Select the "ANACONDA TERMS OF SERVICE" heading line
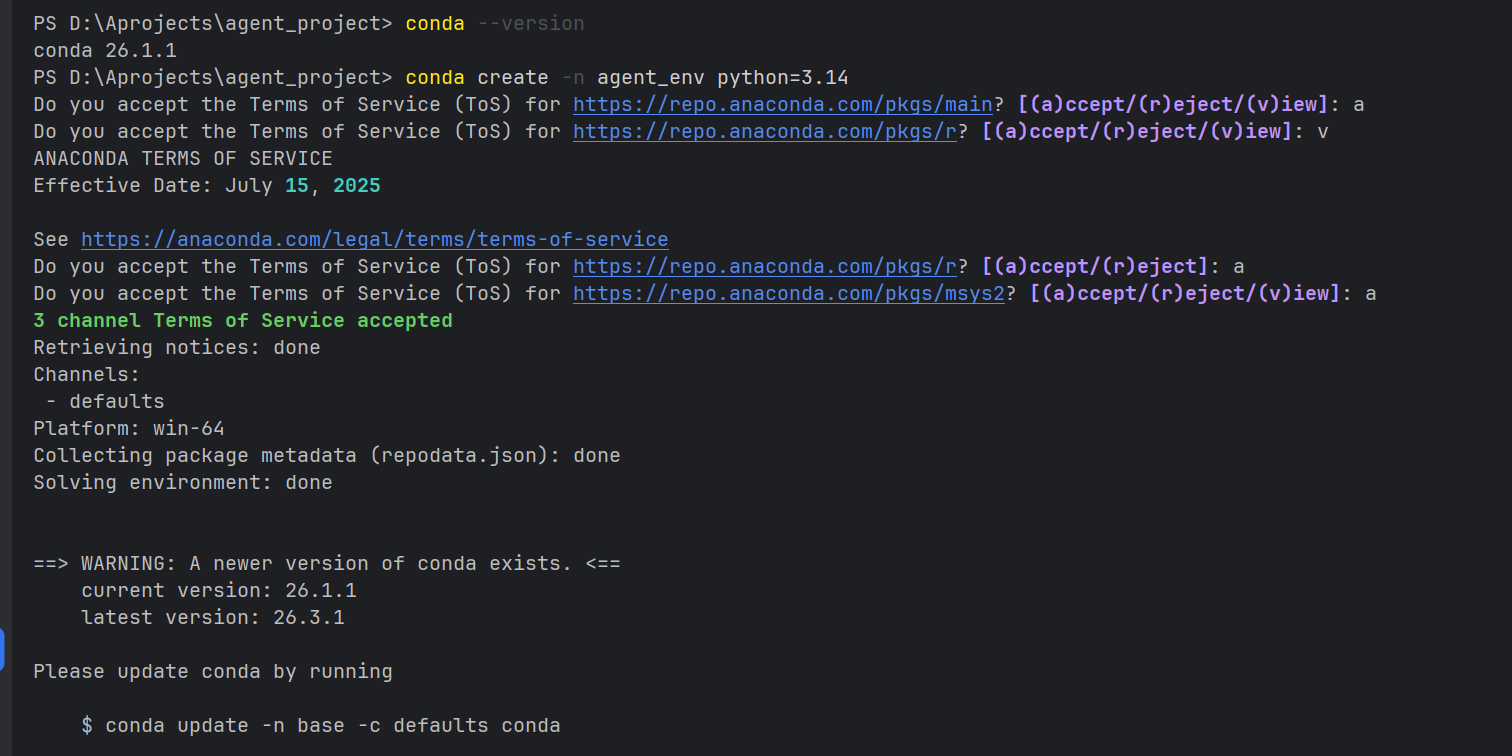Image resolution: width=1512 pixels, height=756 pixels. point(183,158)
